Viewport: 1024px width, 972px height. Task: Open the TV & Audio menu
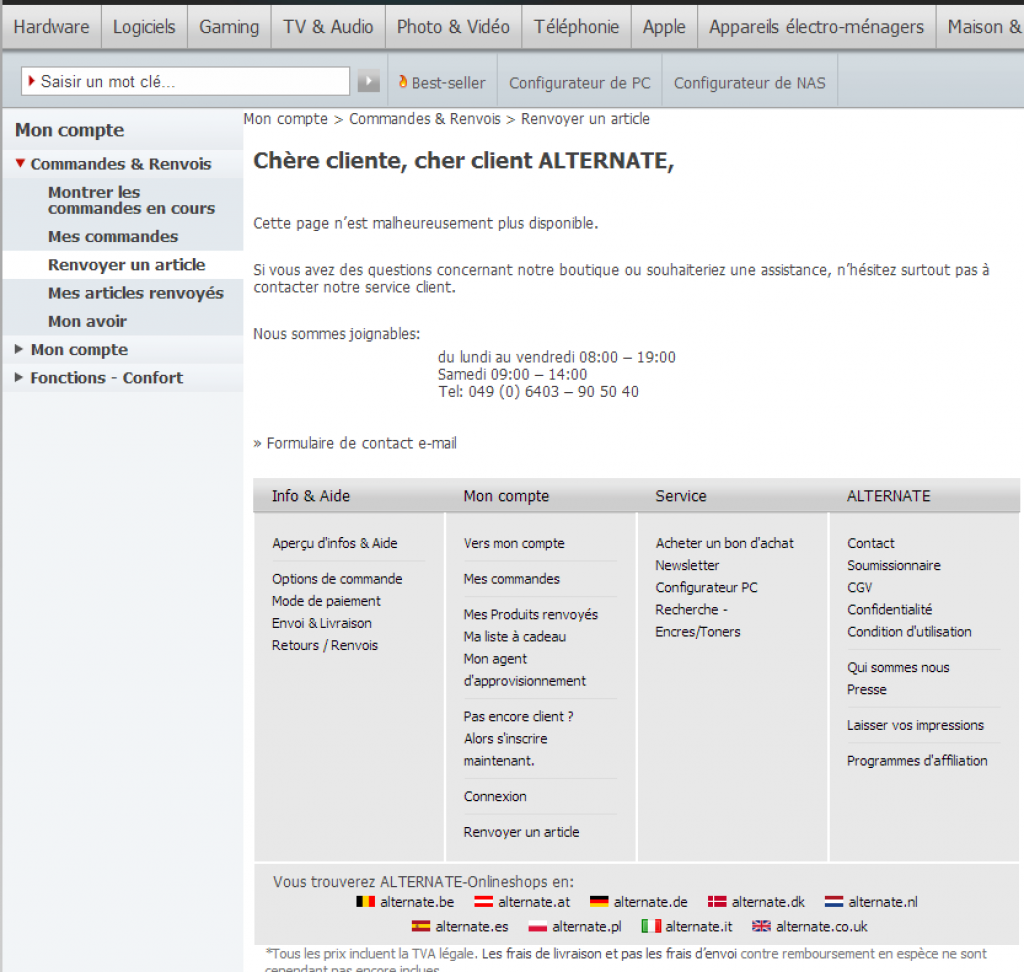coord(328,27)
